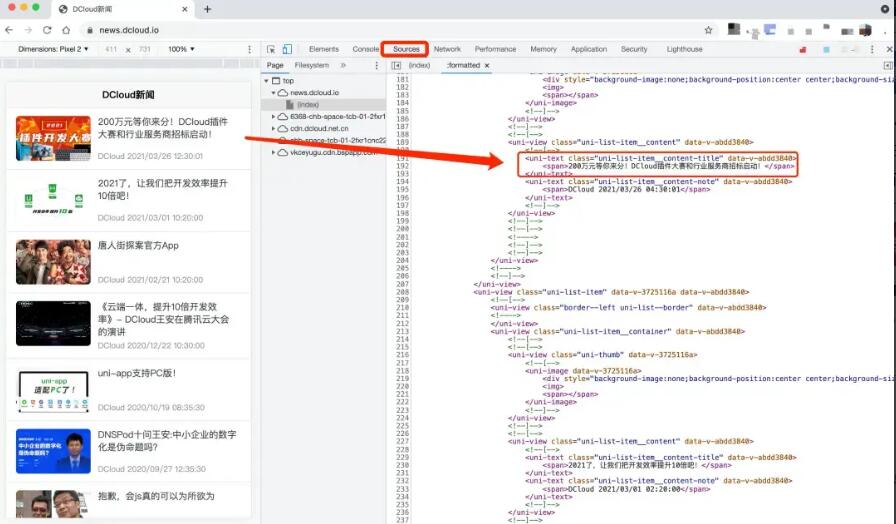896x524 pixels.
Task: Close the :formatted file tab
Action: coord(487,65)
